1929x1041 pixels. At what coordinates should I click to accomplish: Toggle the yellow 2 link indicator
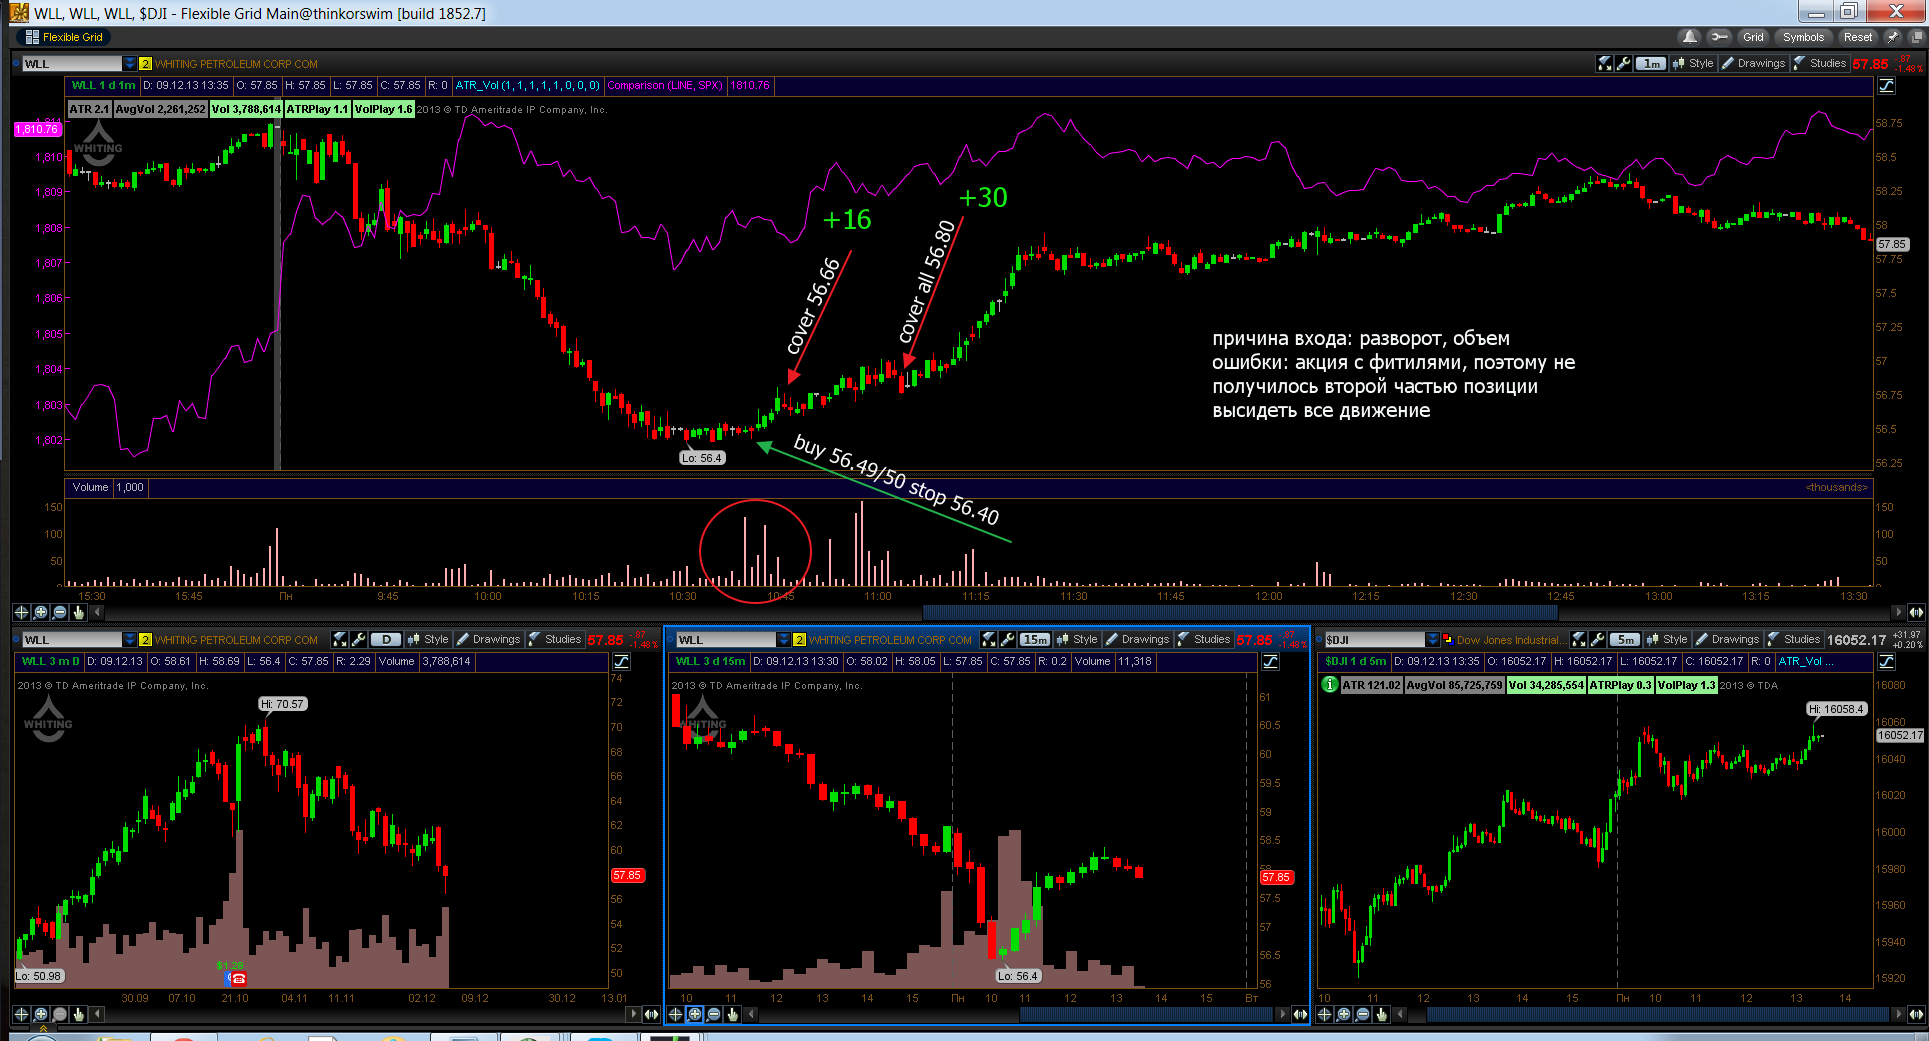pos(145,64)
